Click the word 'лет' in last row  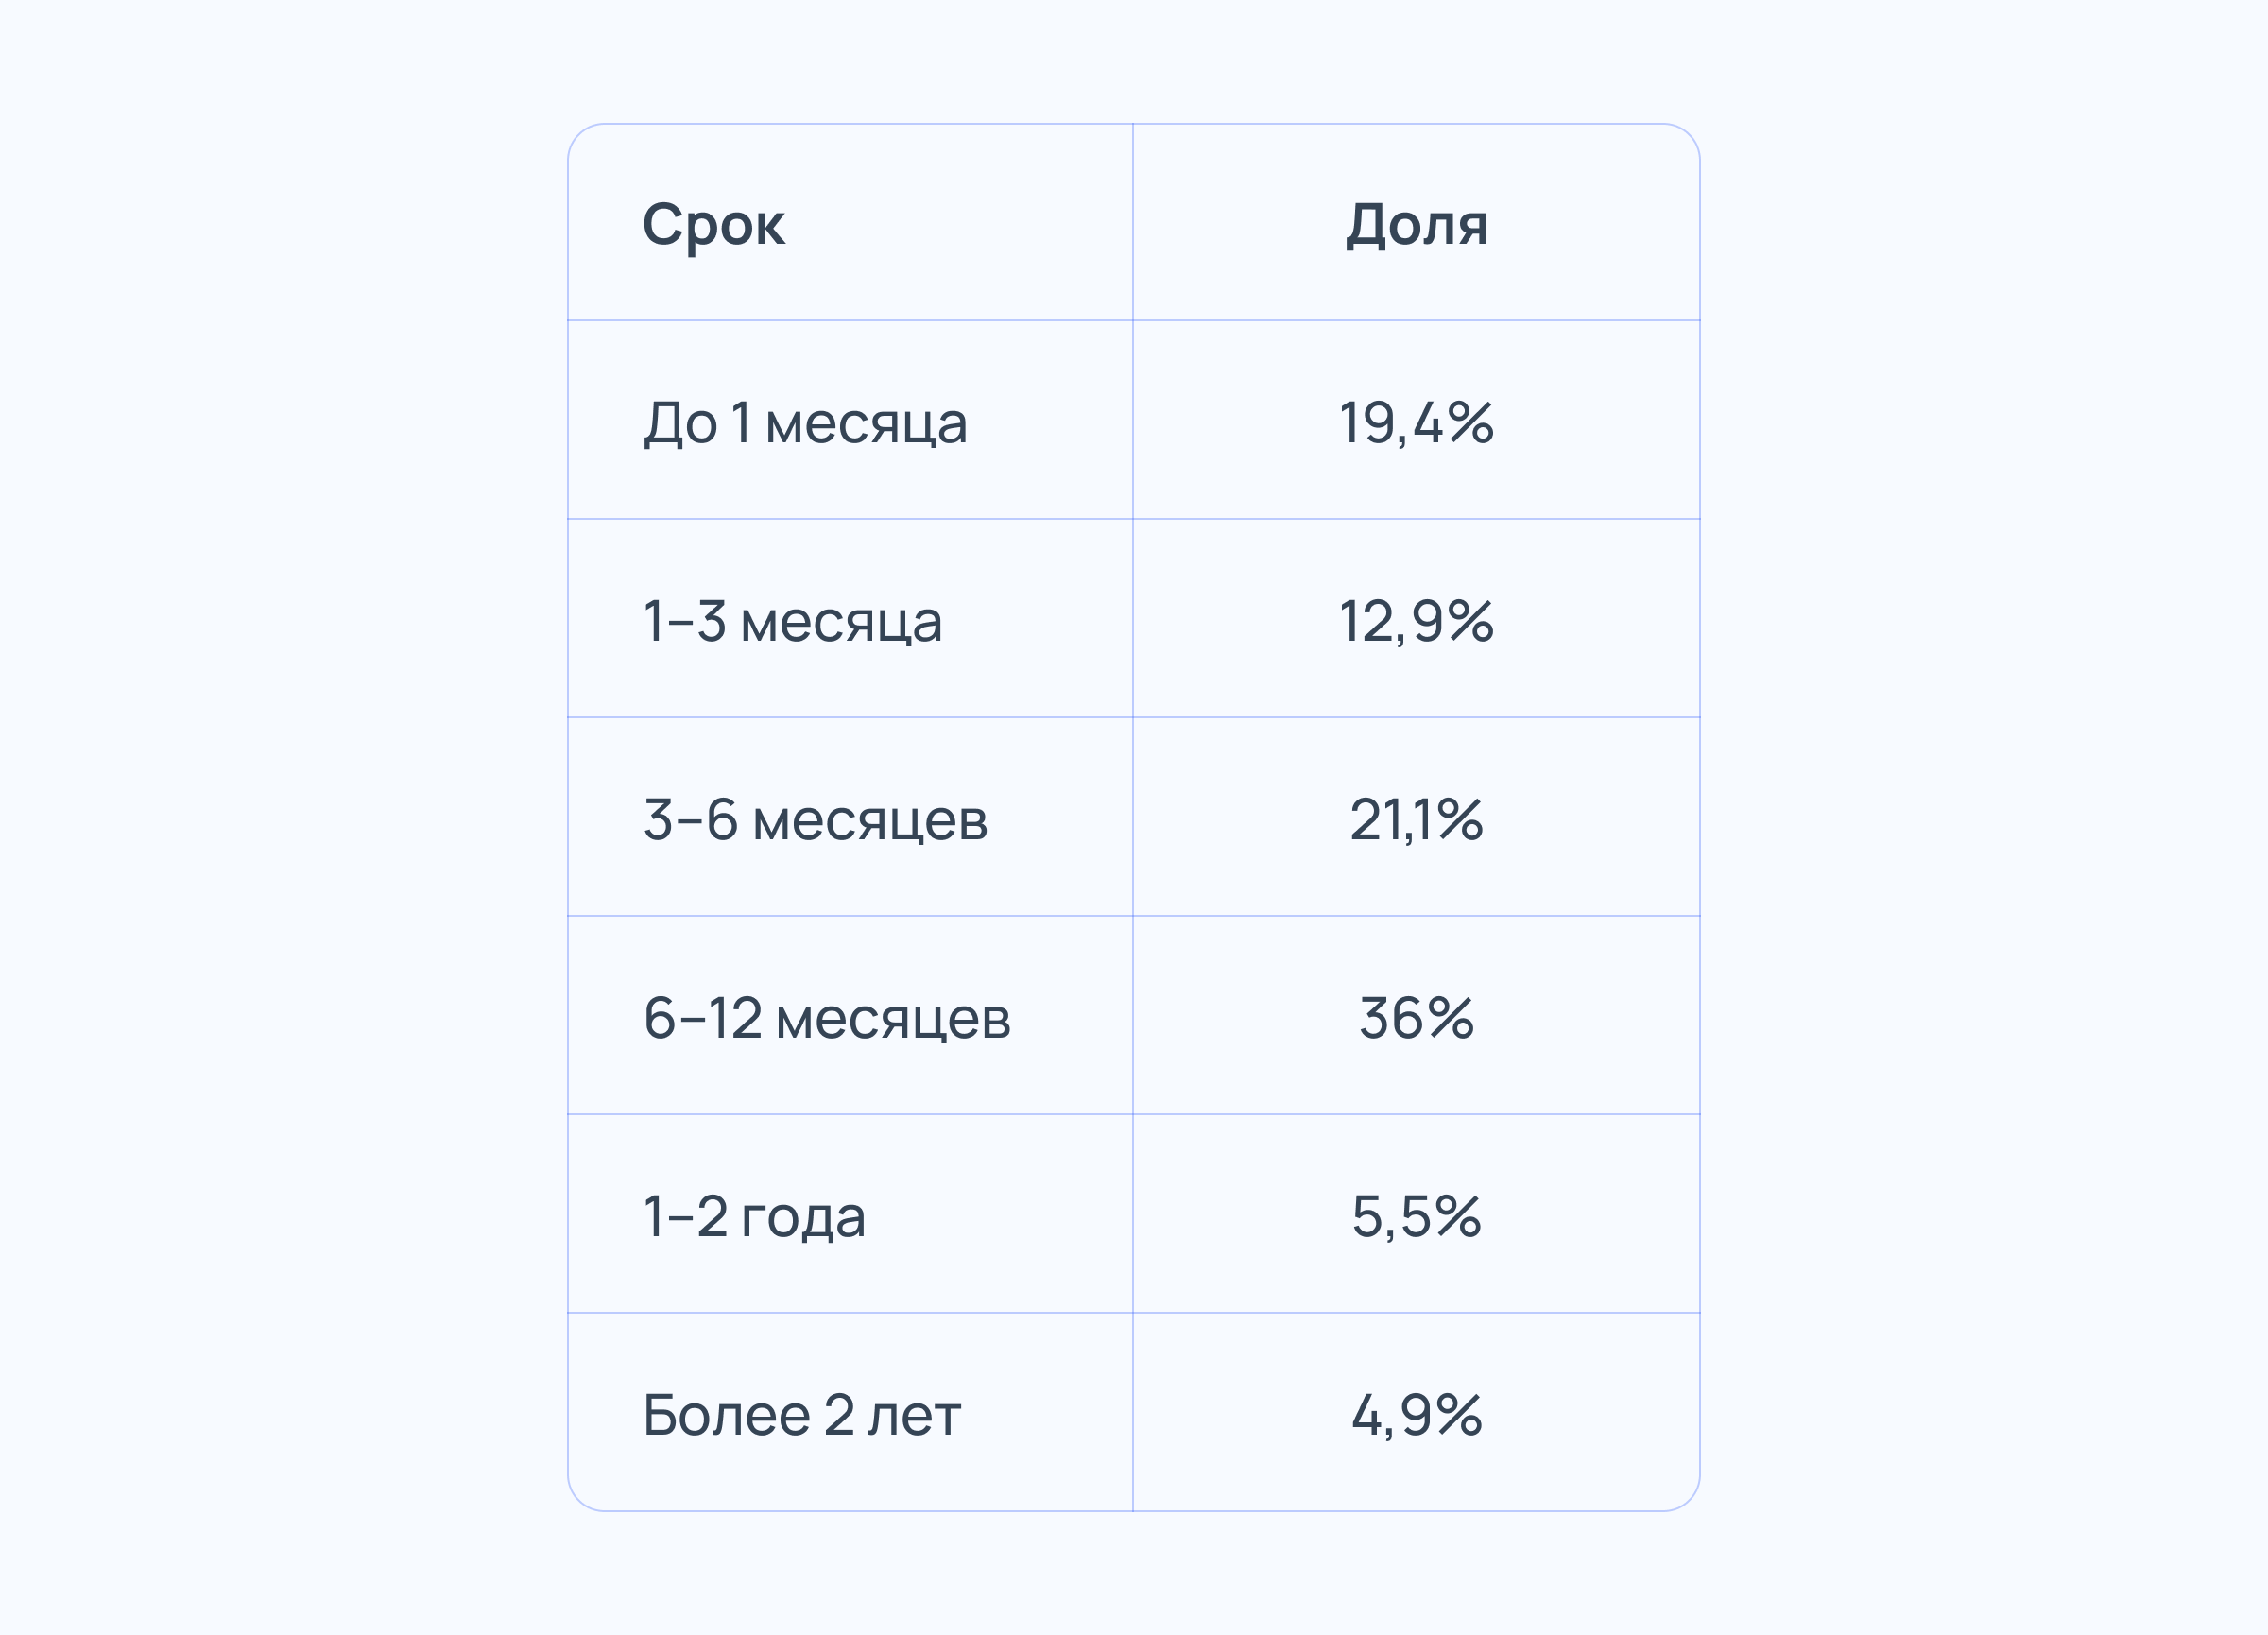[914, 1417]
